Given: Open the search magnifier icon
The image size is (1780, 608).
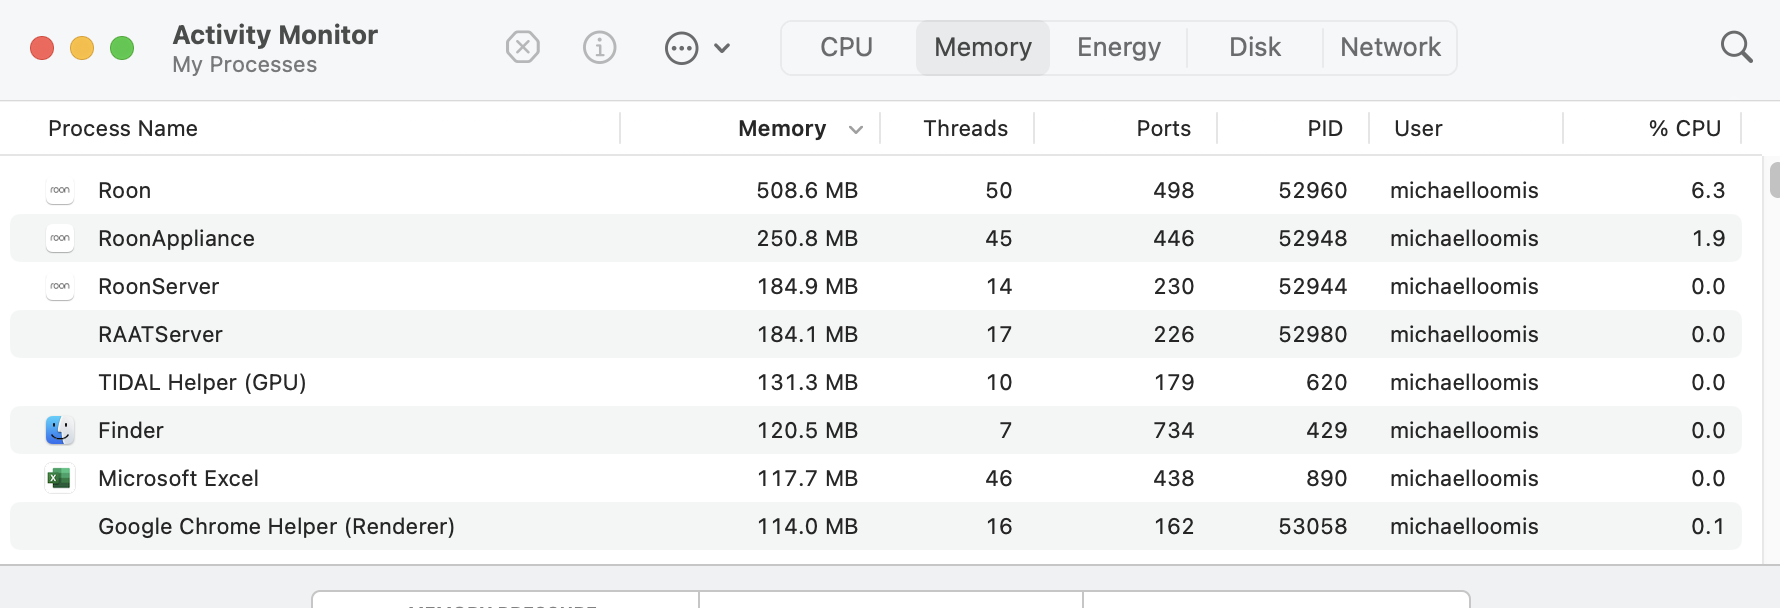Looking at the screenshot, I should click(1736, 47).
